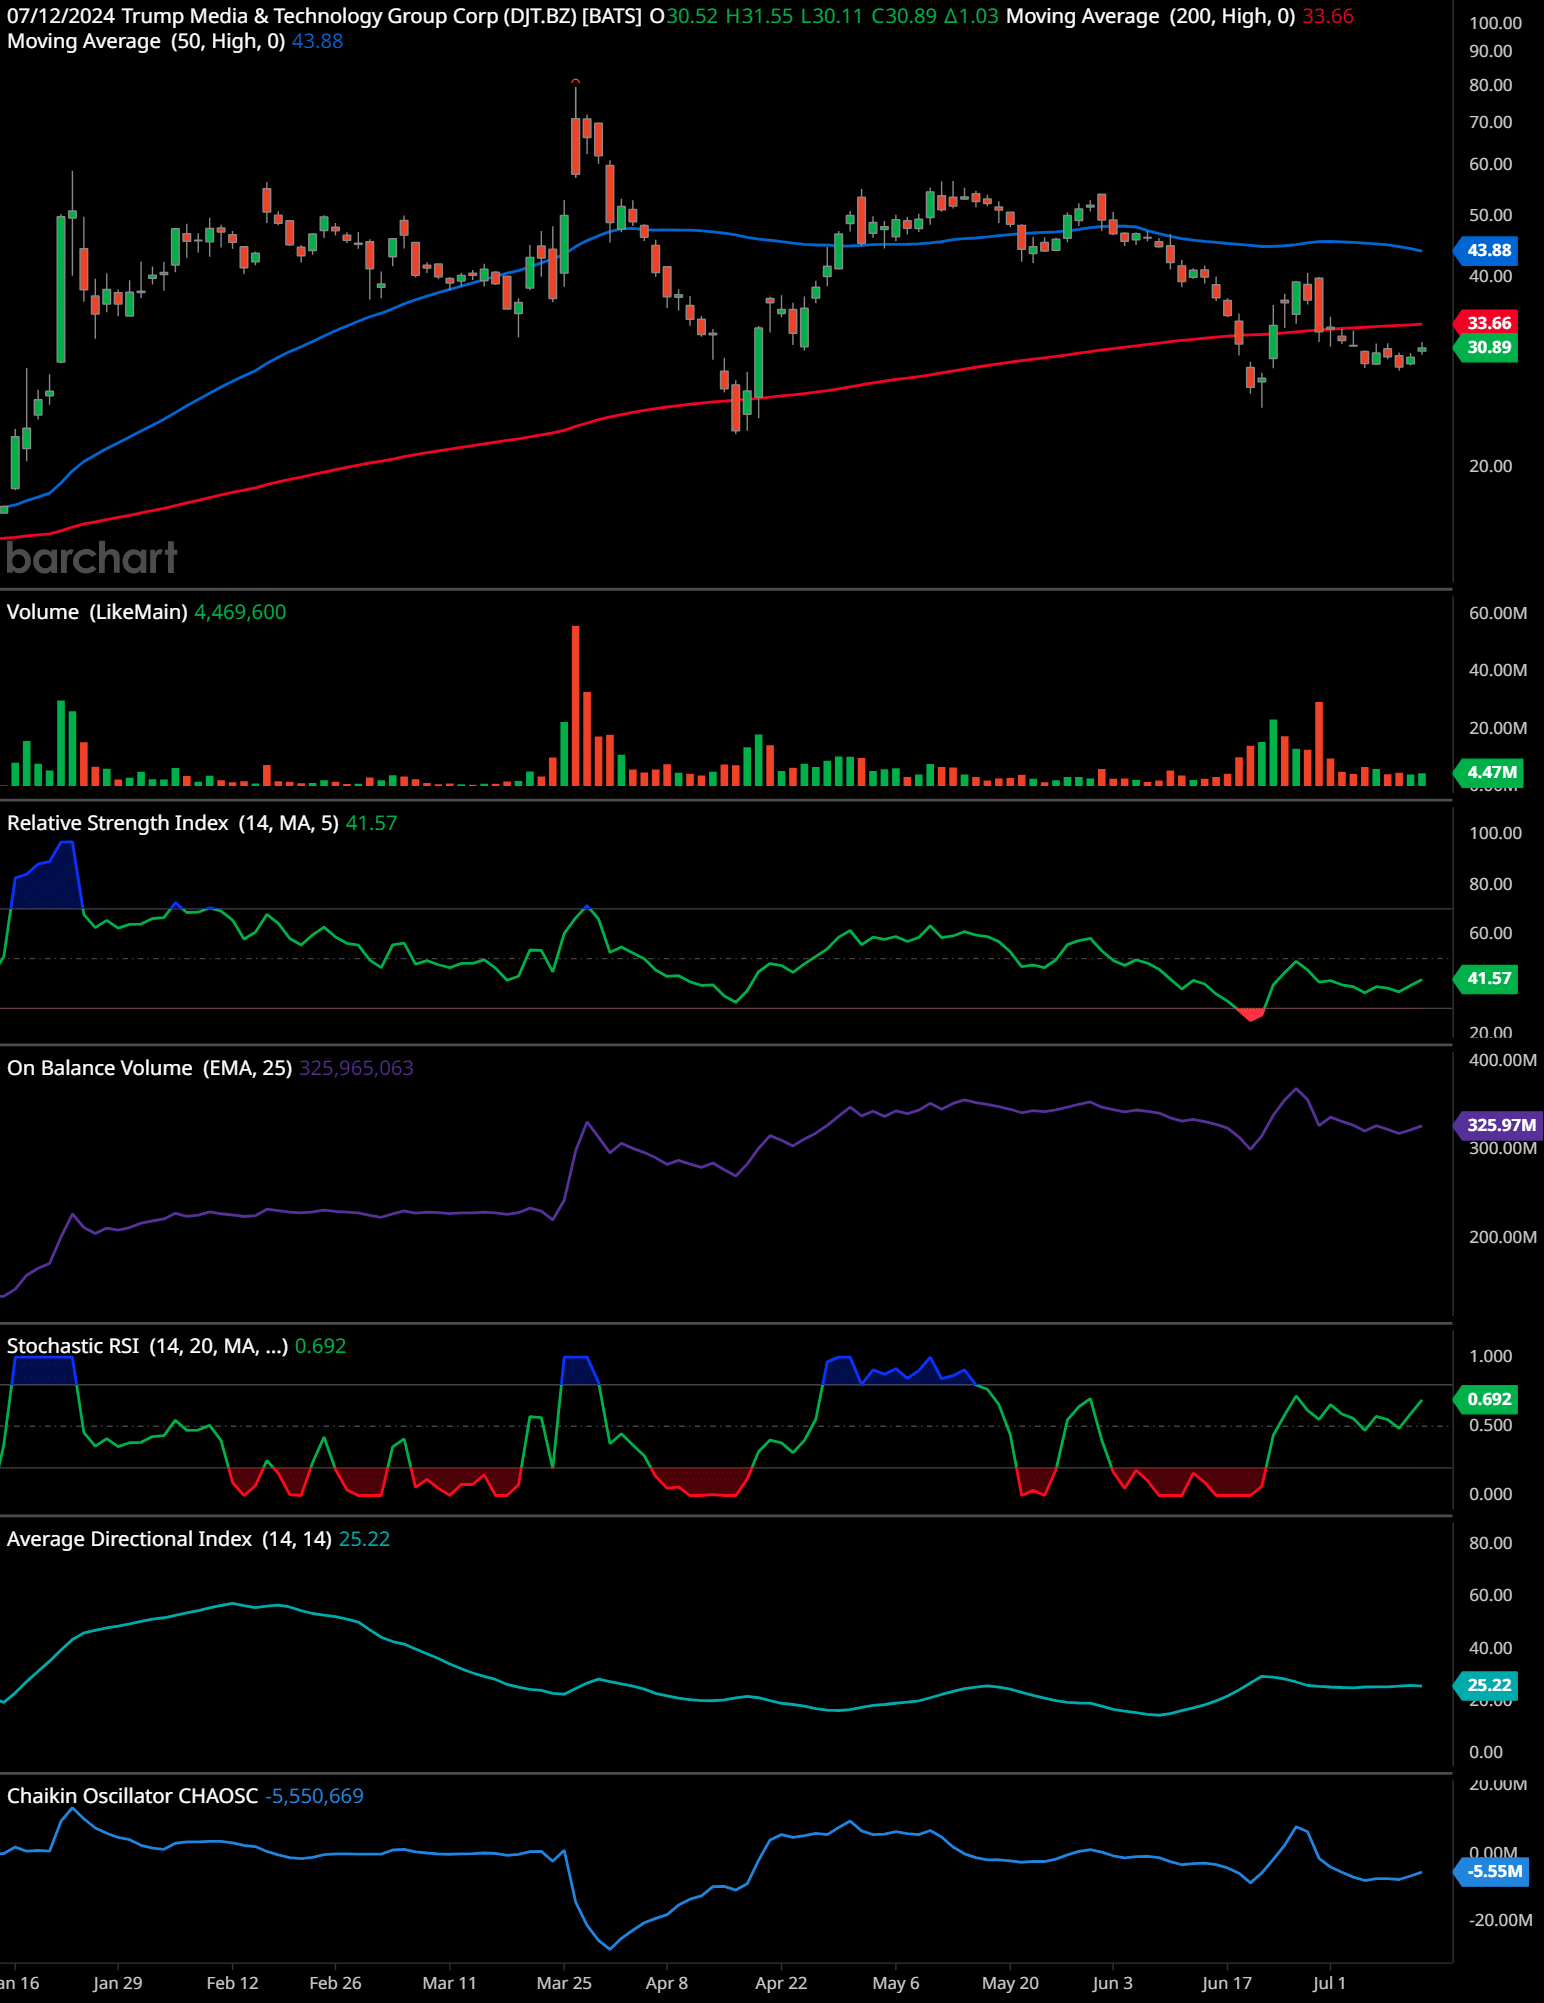Click the green 0.692 Stochastic RSI marker
The height and width of the screenshot is (2003, 1544).
[x=1488, y=1400]
